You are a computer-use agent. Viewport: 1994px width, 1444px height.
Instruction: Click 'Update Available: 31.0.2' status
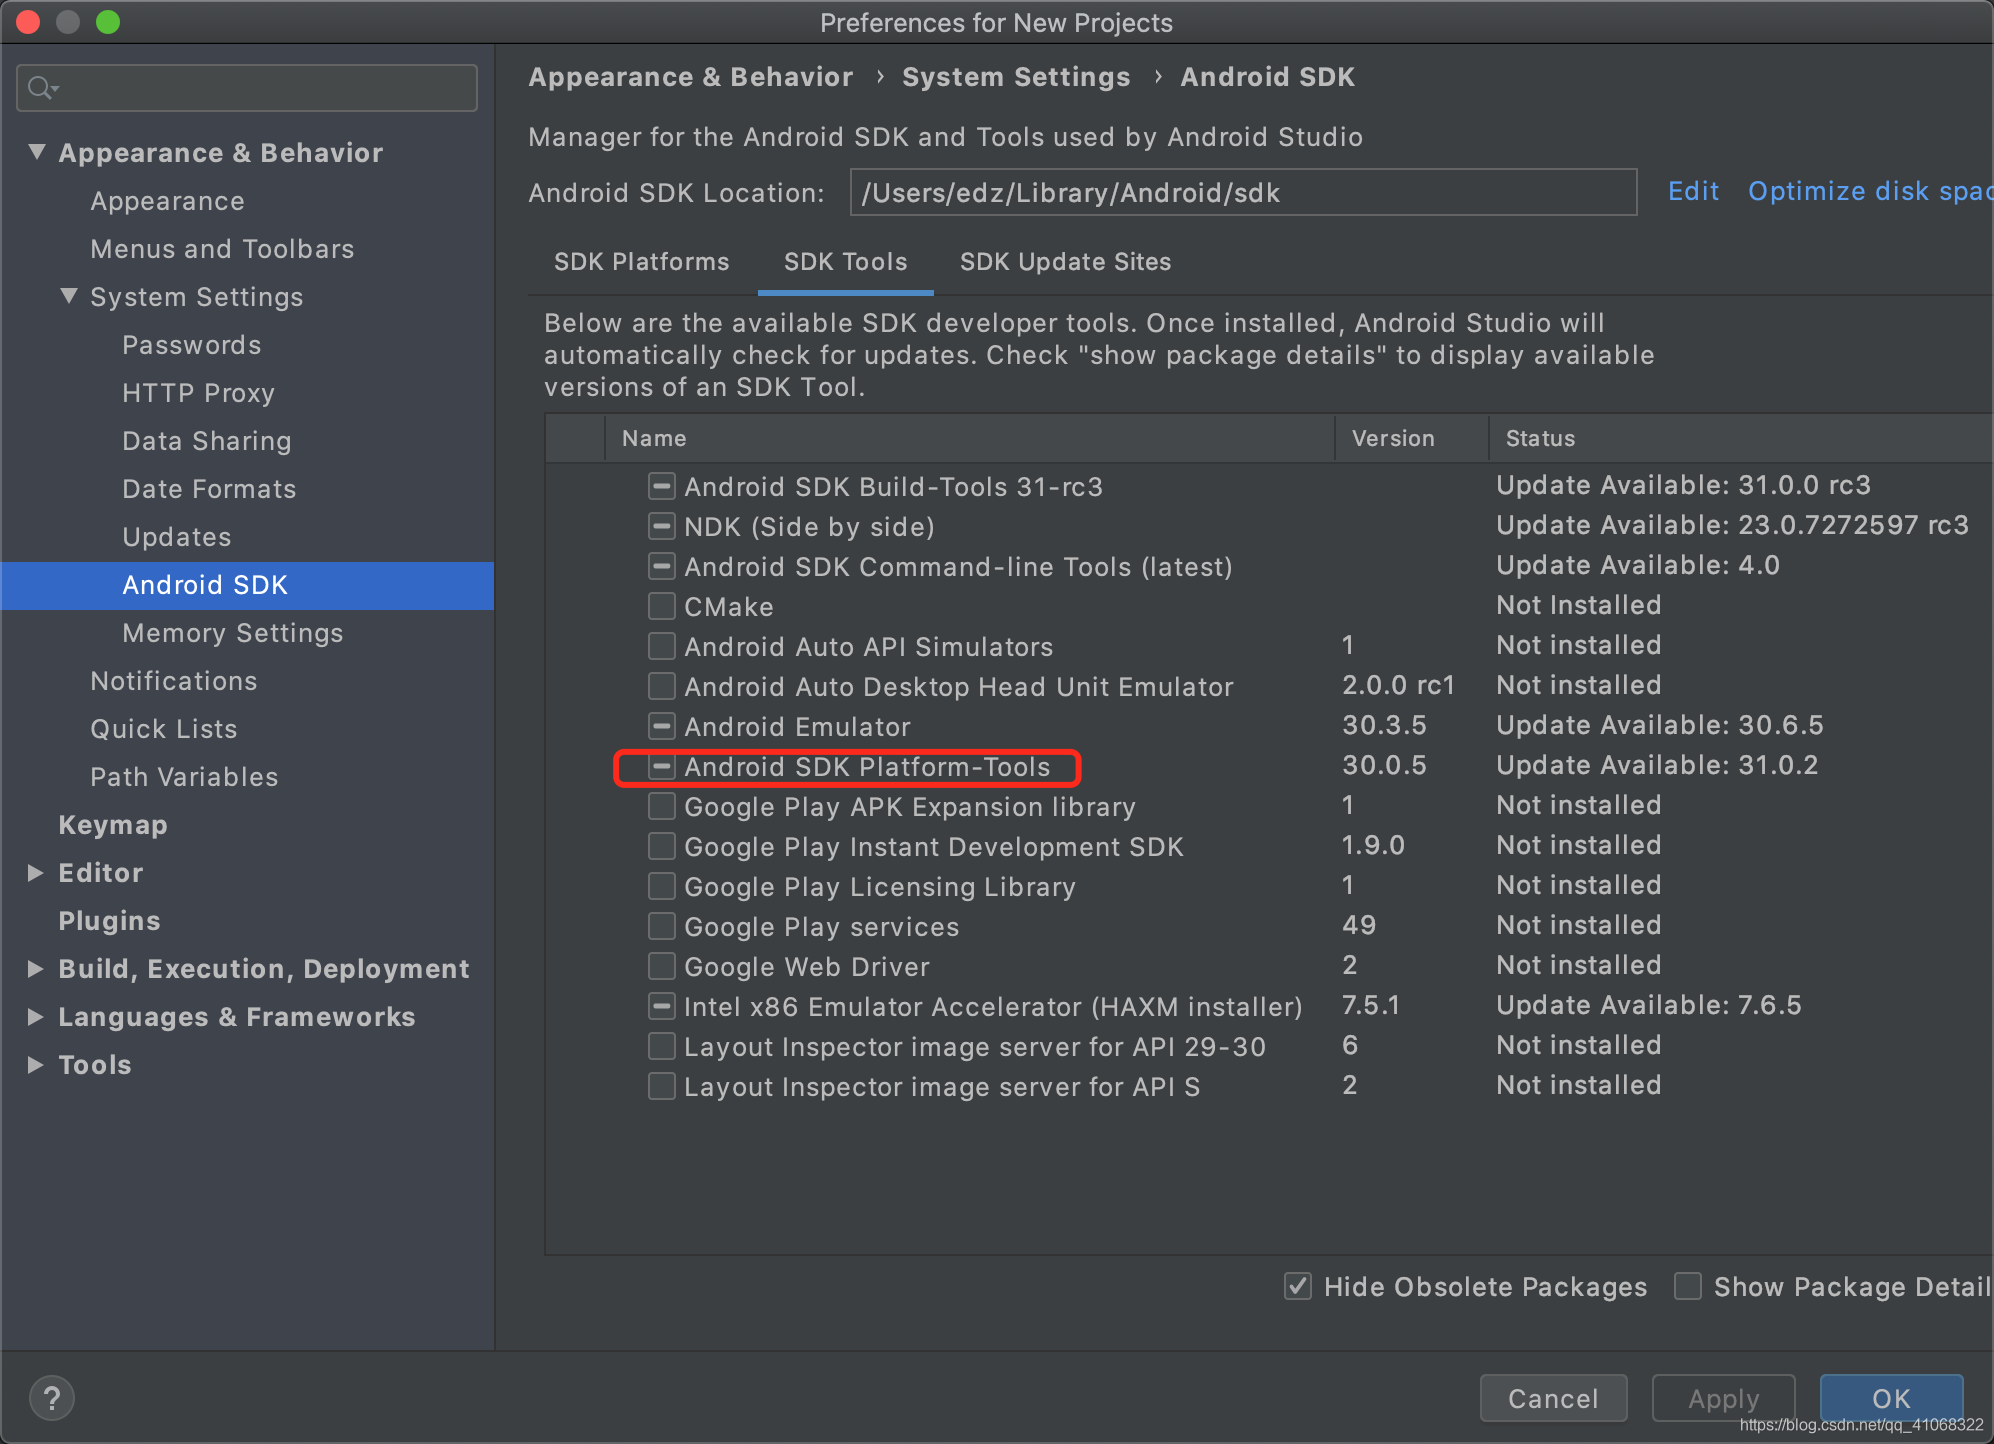[1657, 765]
